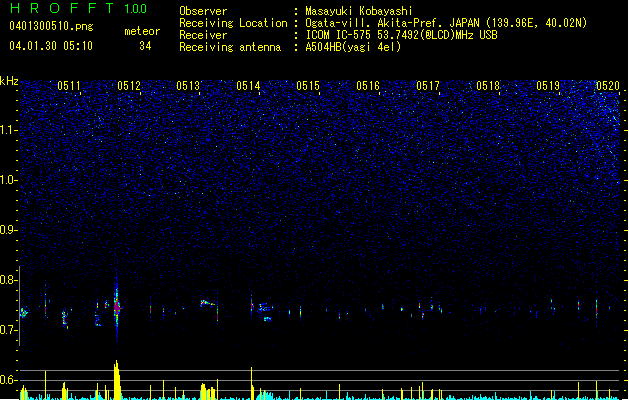Select the A504HB(yagi 4el) antenna text
Viewport: 629px width, 400px height.
[x=353, y=47]
